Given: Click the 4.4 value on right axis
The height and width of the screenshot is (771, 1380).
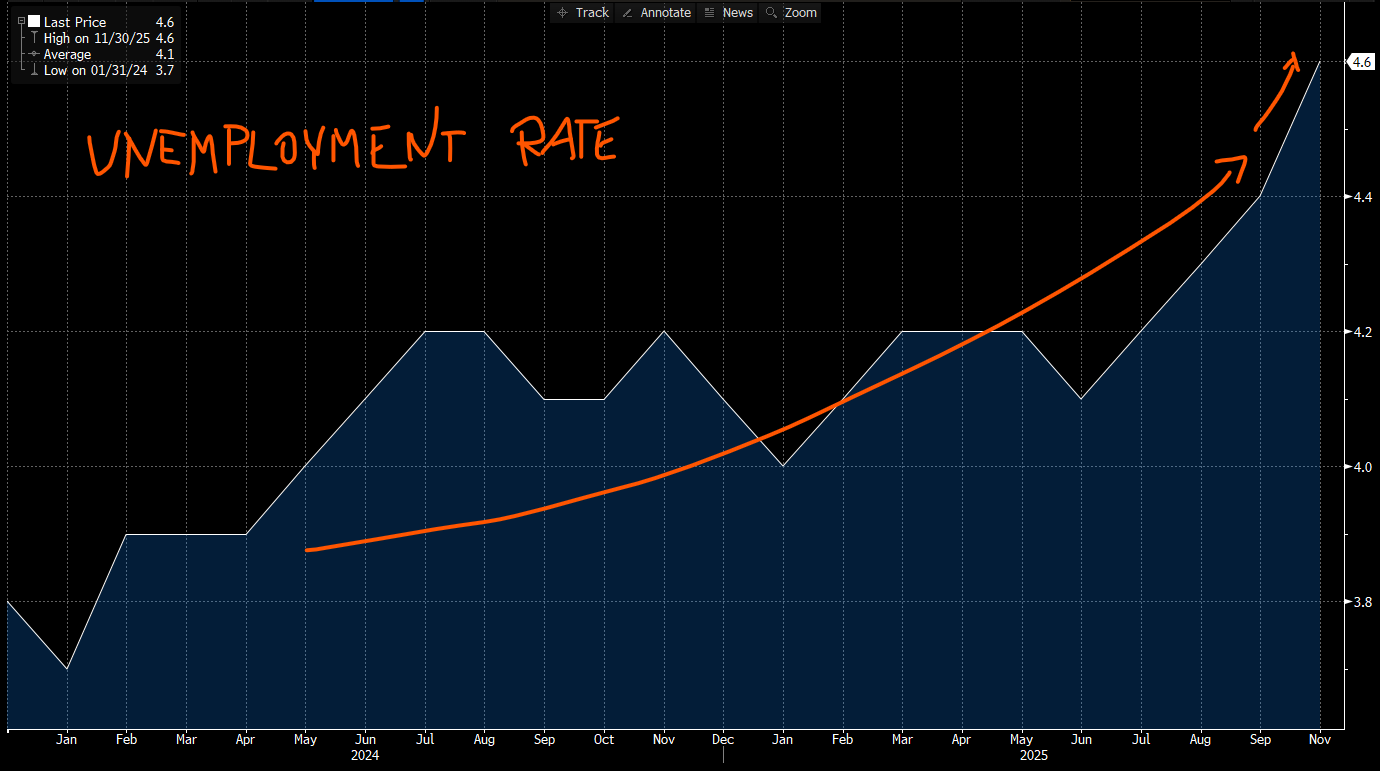Looking at the screenshot, I should tap(1362, 197).
